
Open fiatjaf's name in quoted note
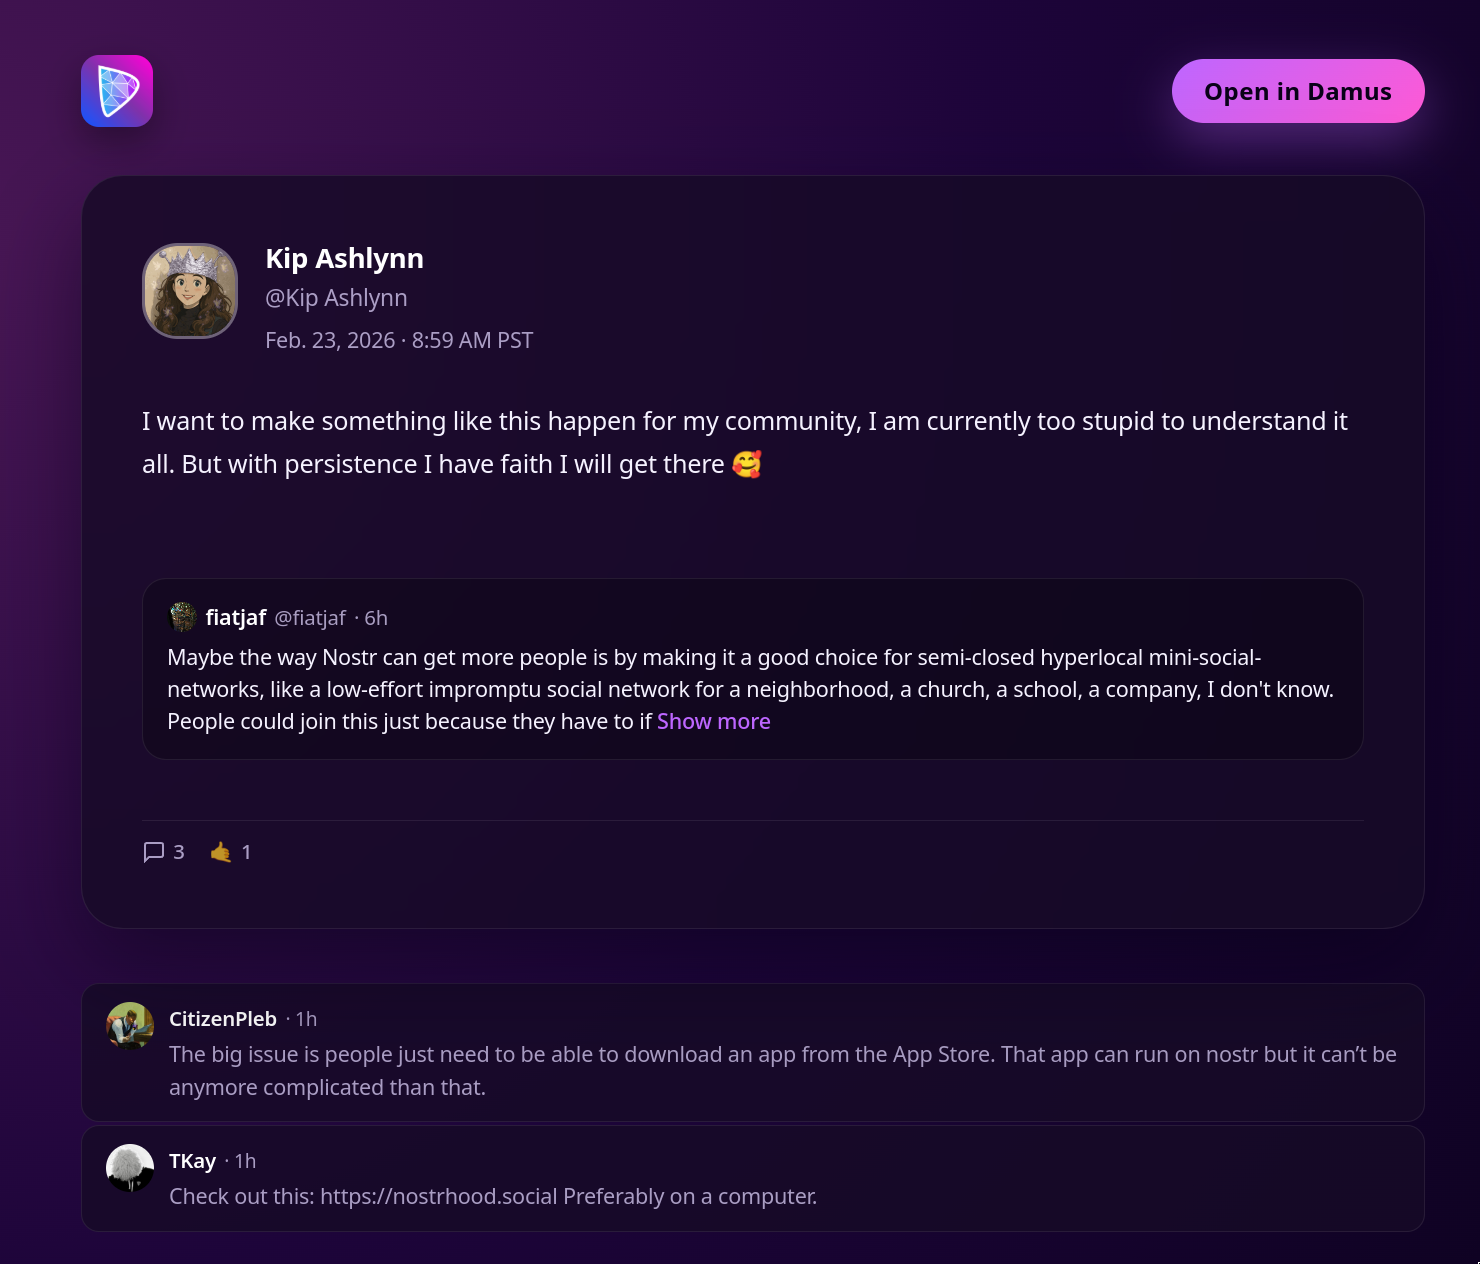click(236, 618)
